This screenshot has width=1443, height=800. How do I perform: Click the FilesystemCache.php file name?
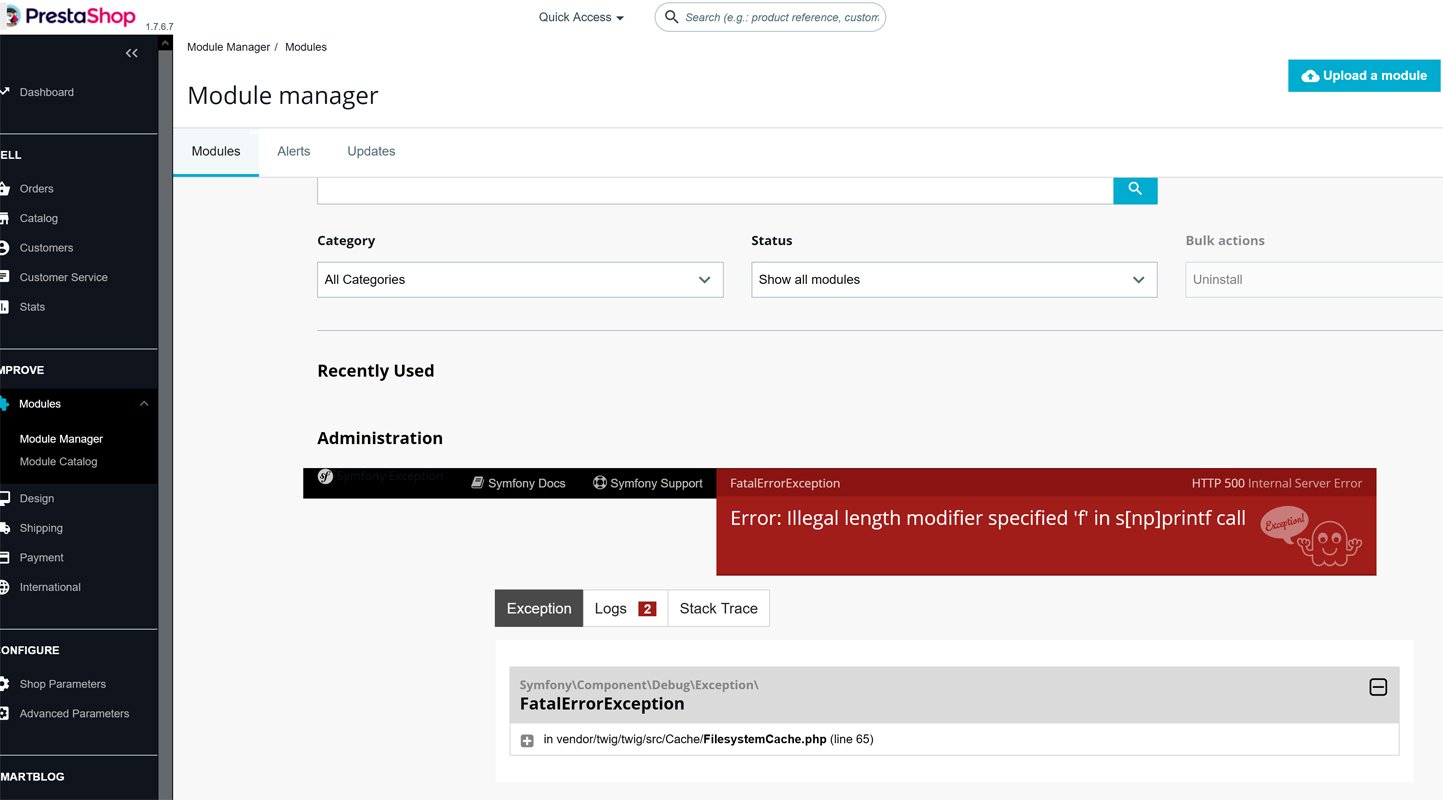pyautogui.click(x=765, y=740)
